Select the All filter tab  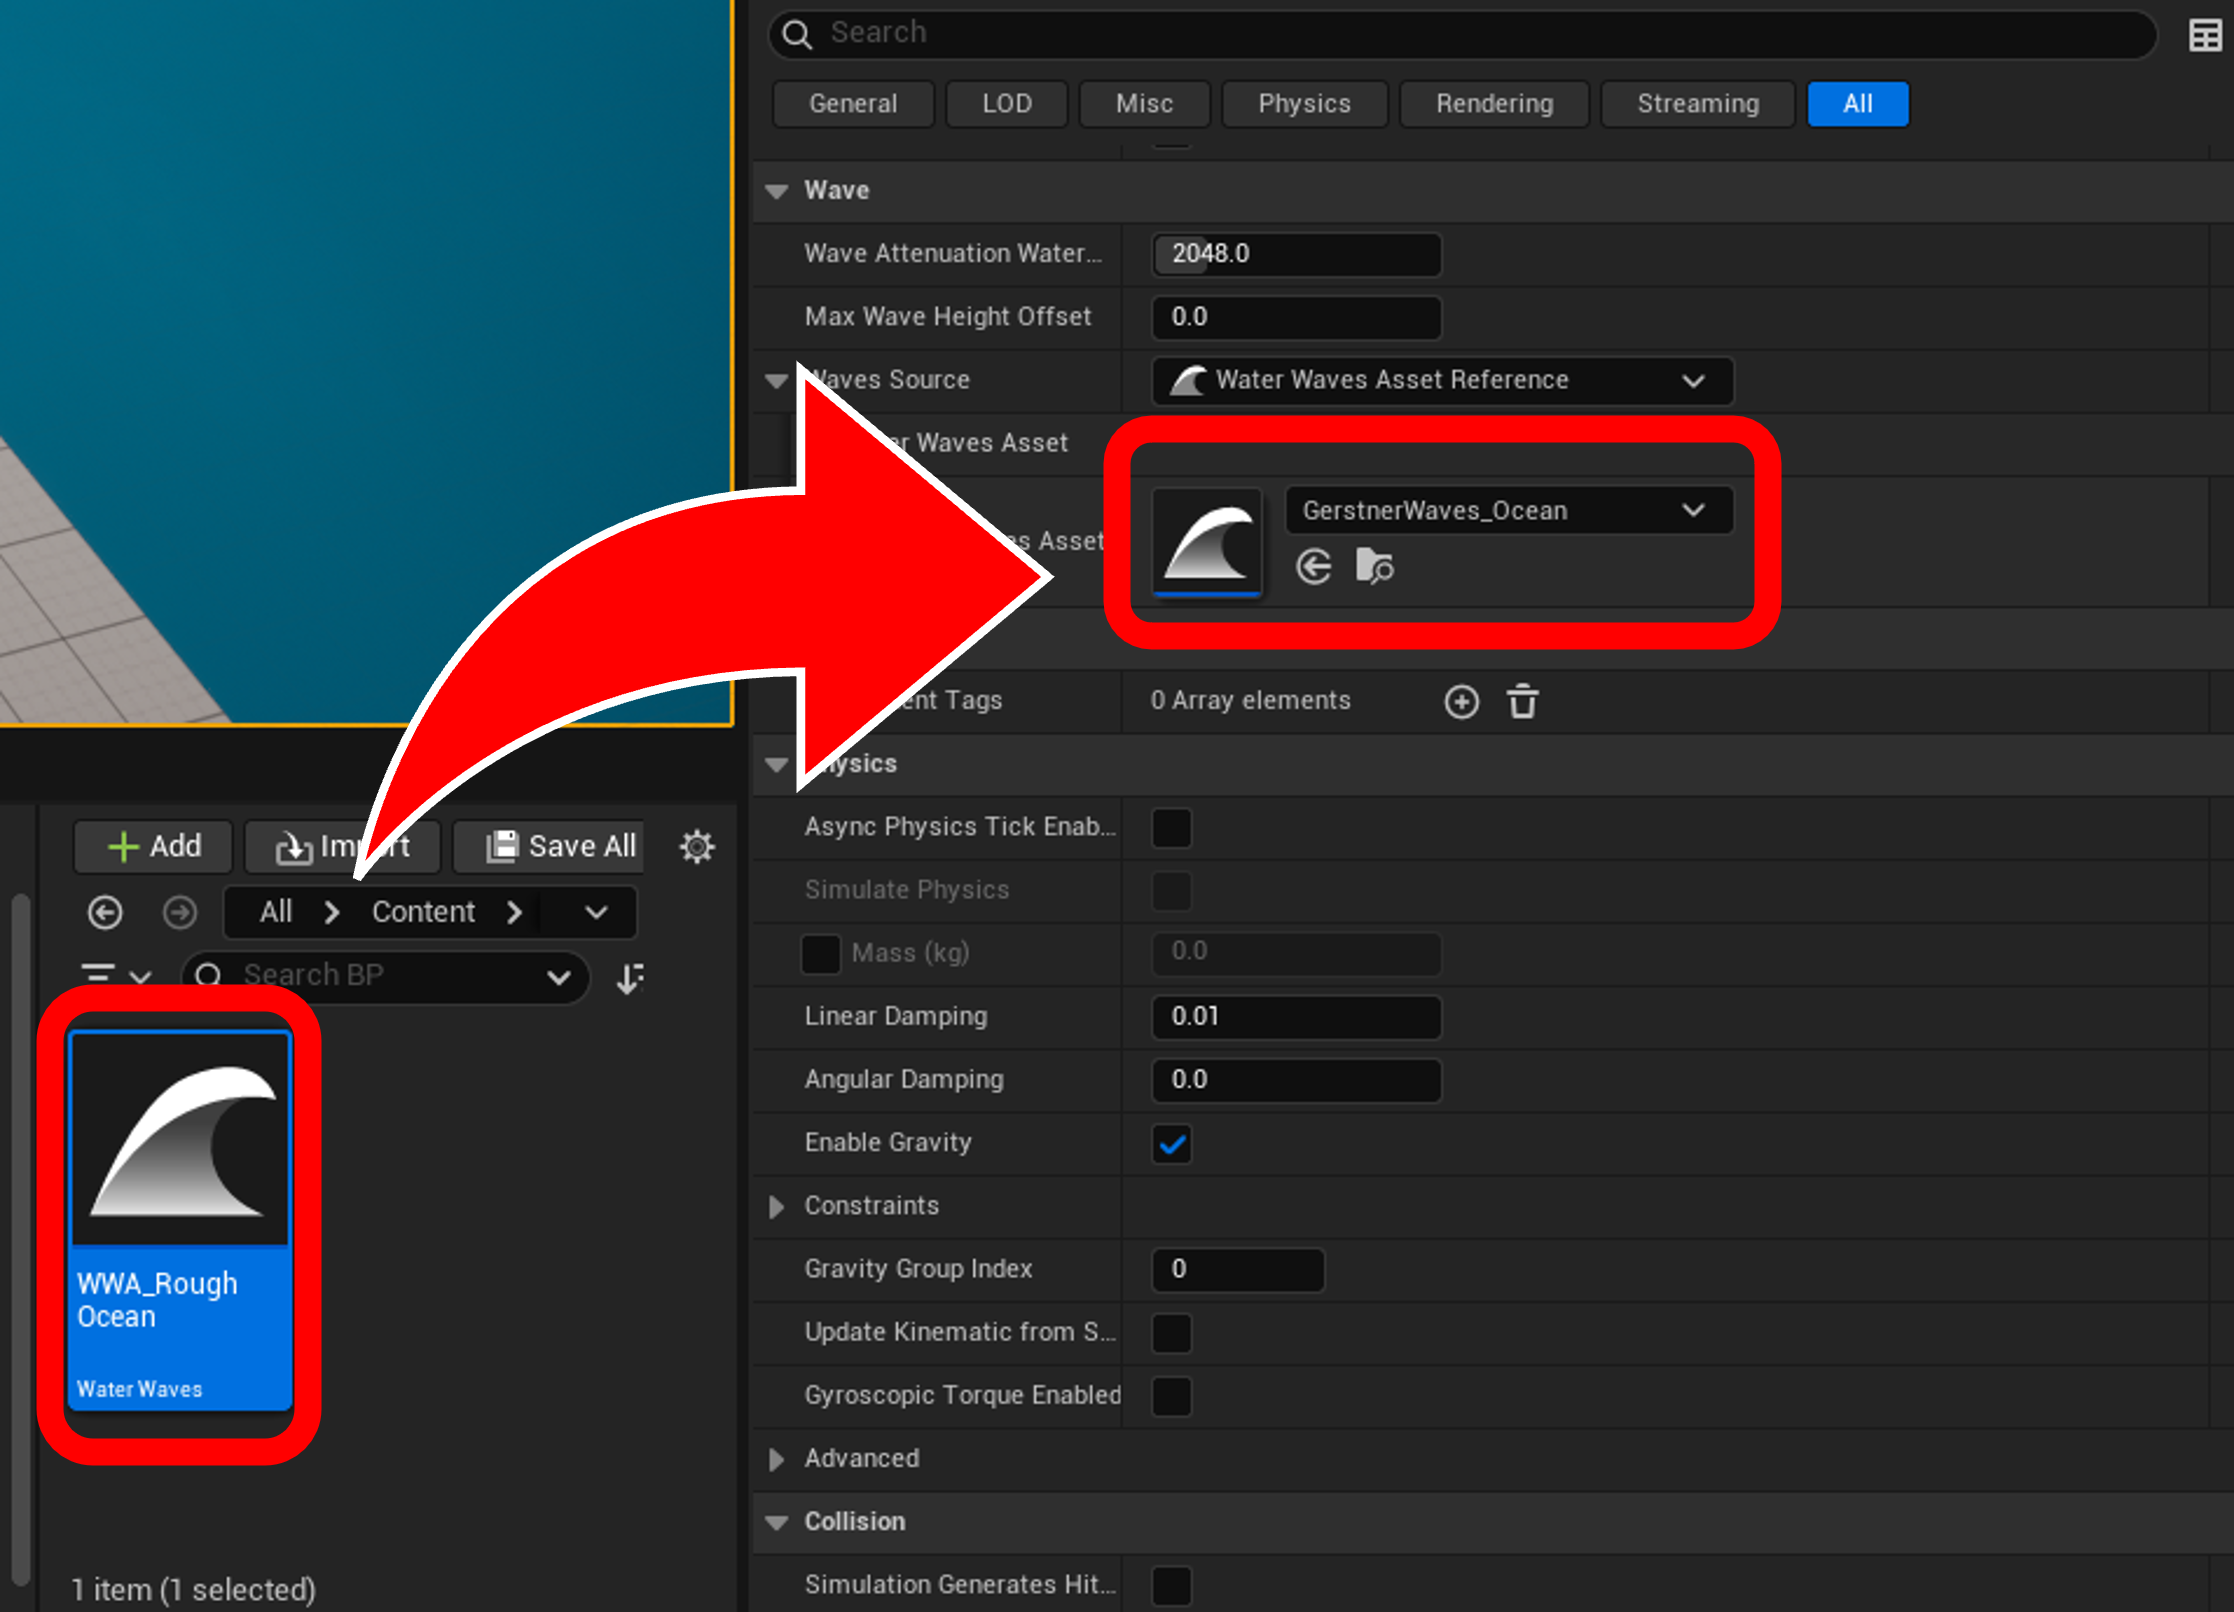(x=1857, y=104)
